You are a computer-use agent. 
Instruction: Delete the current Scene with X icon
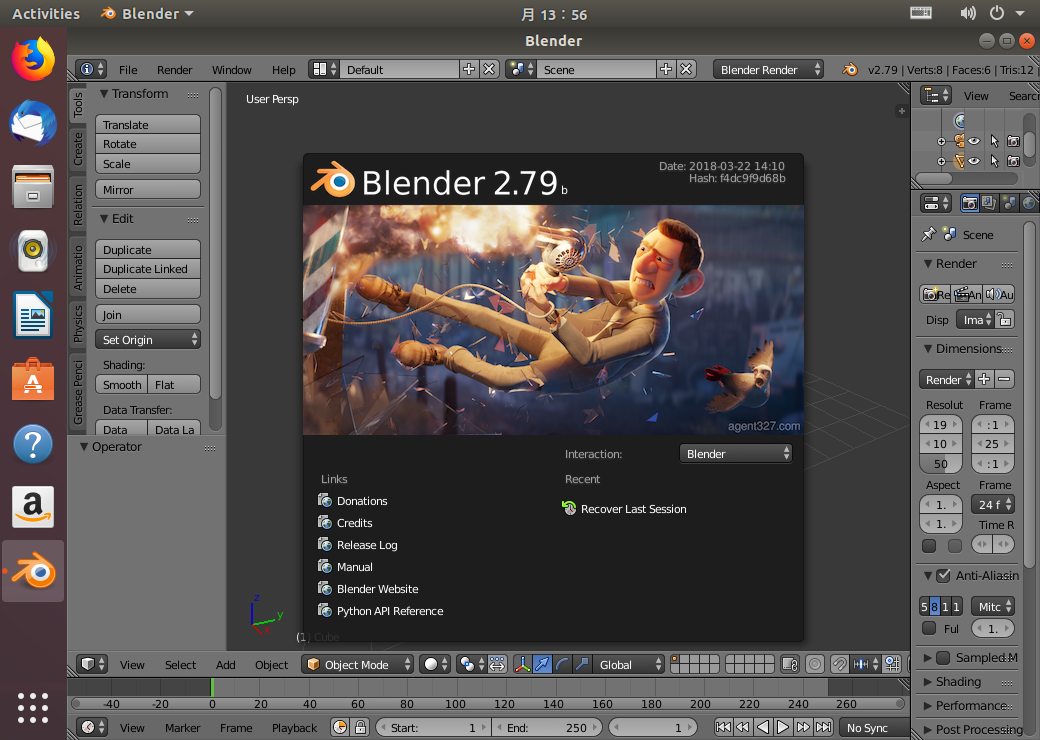pos(686,69)
